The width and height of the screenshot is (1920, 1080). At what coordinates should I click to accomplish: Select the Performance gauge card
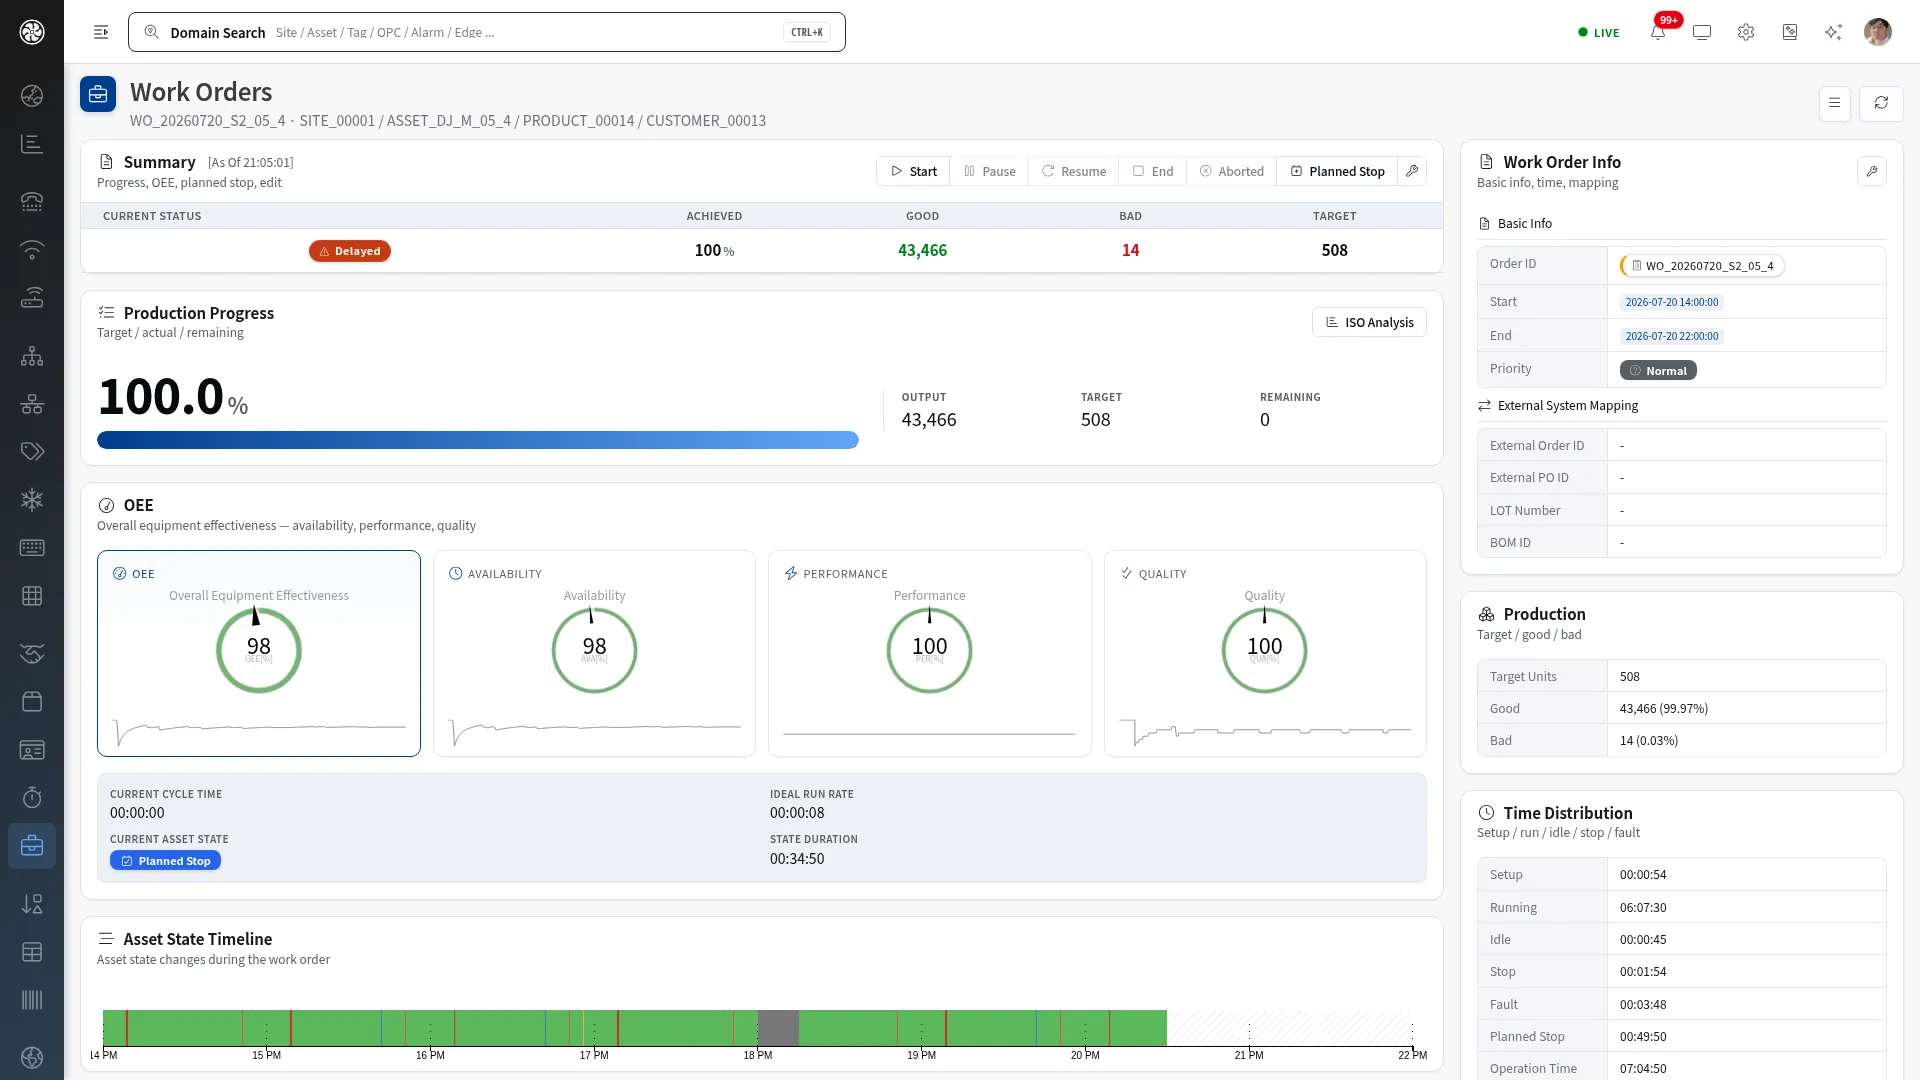click(x=929, y=653)
